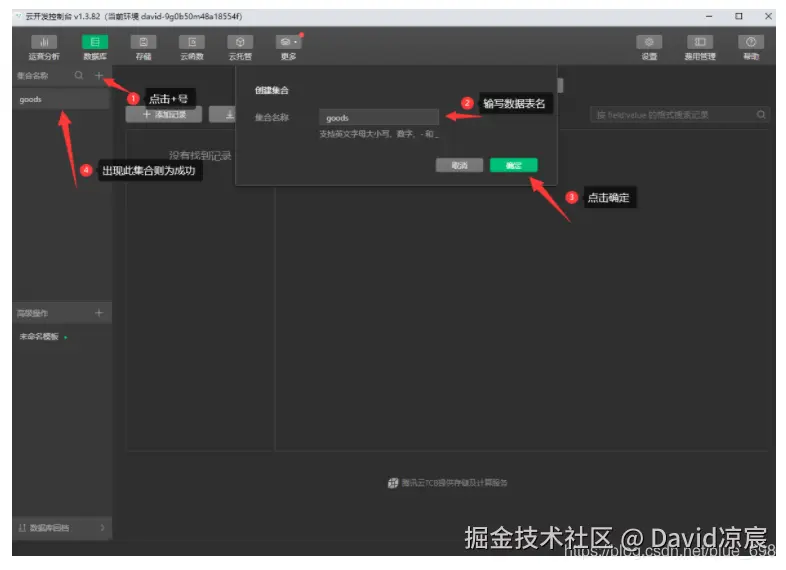Click the plus icon beside 高级操作
The width and height of the screenshot is (786, 570).
click(x=99, y=313)
